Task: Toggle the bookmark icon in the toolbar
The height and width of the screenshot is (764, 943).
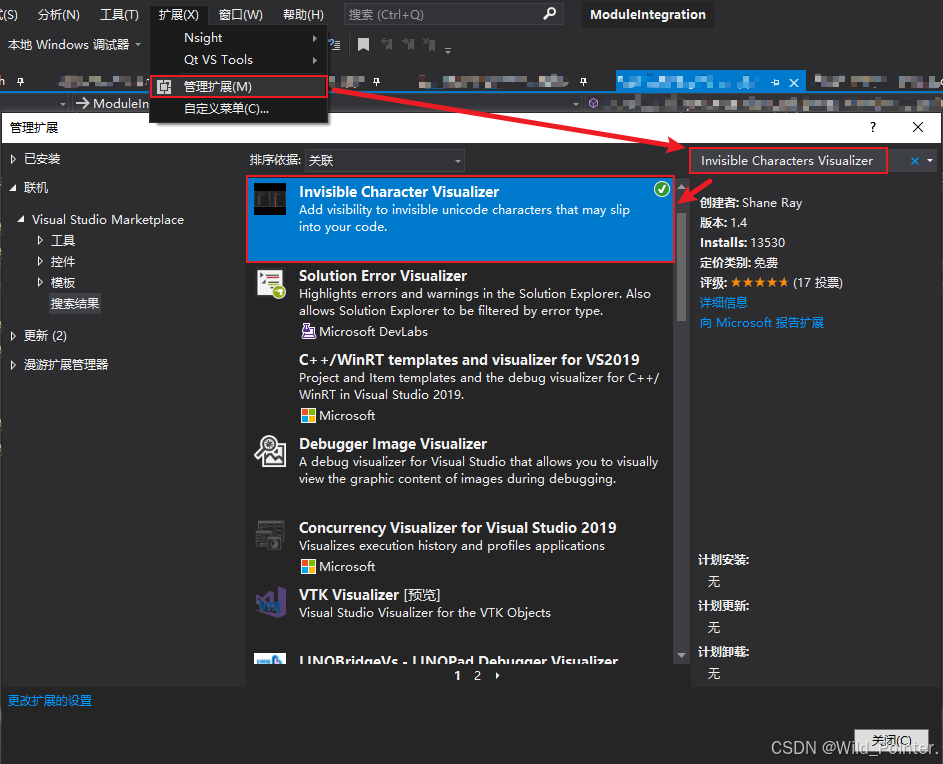Action: tap(363, 44)
